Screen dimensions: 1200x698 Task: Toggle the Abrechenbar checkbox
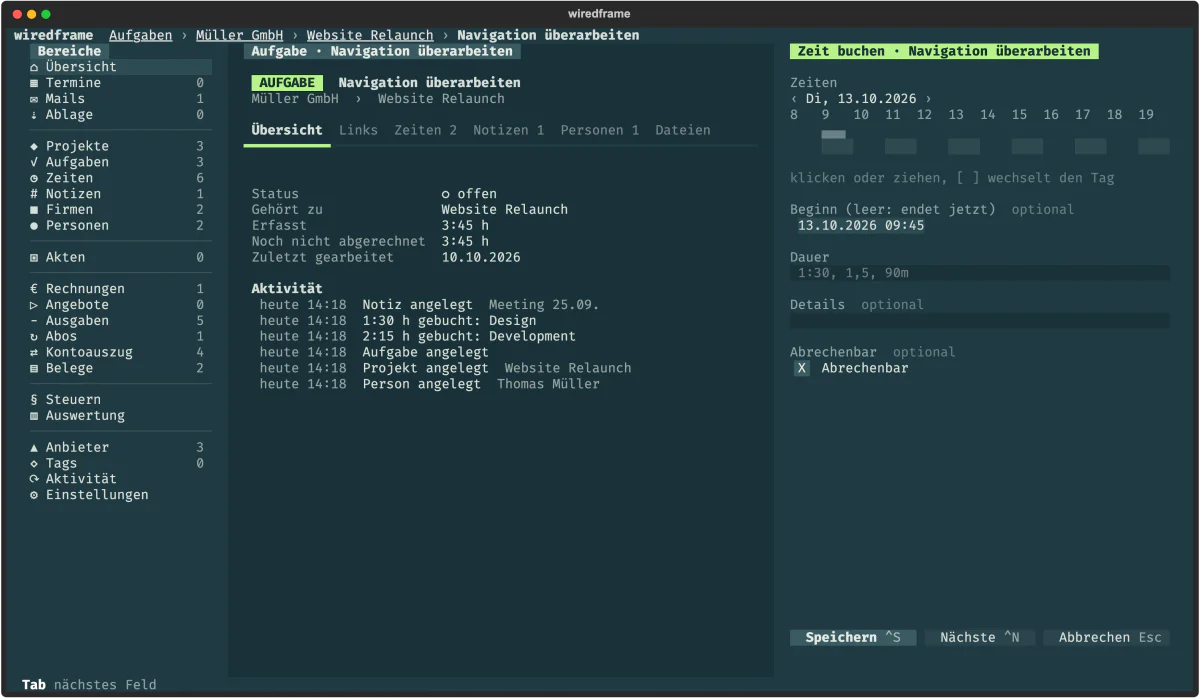[802, 368]
